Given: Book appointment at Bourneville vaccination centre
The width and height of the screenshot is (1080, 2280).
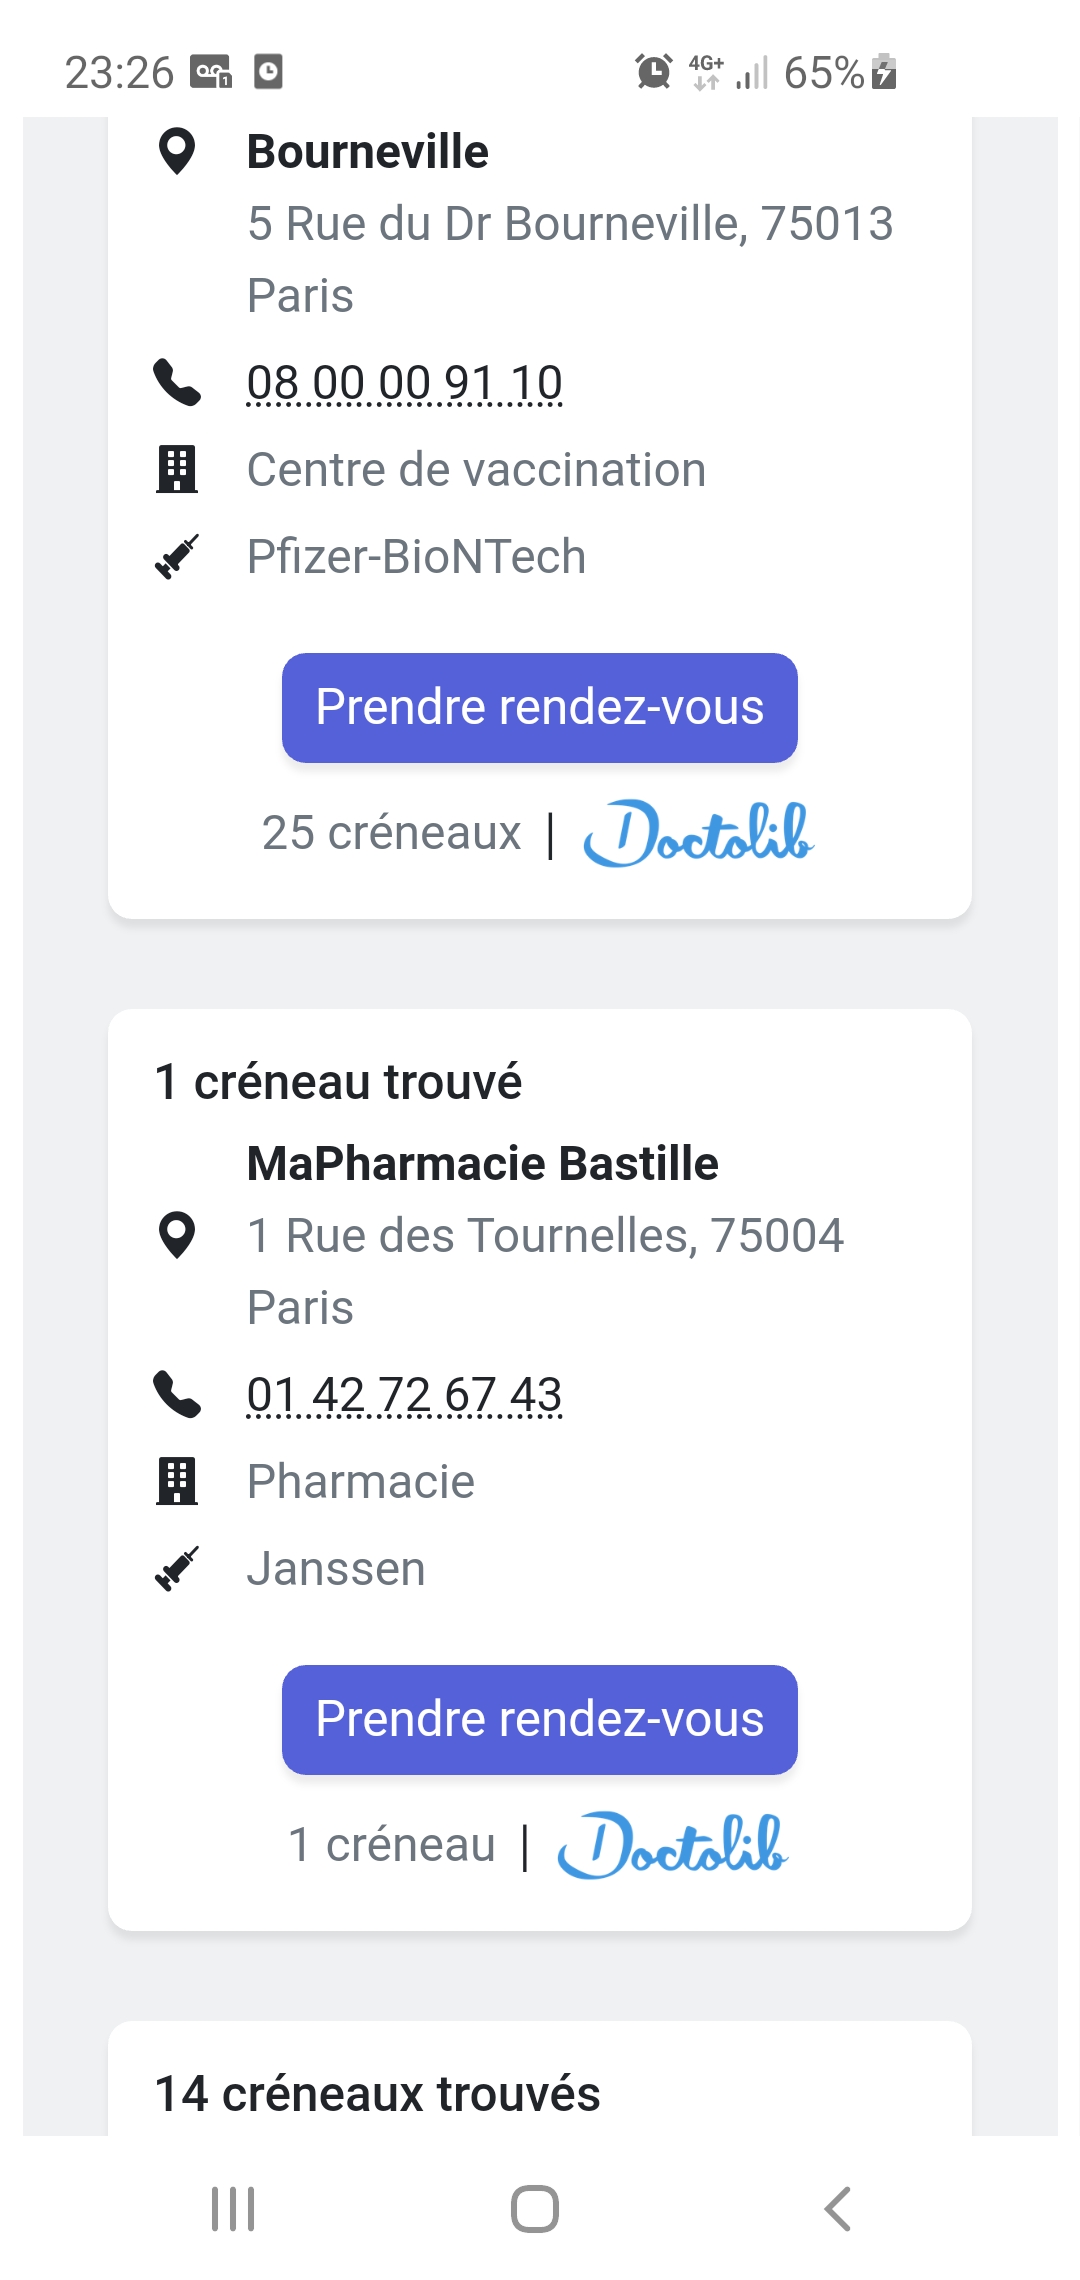Looking at the screenshot, I should (x=539, y=708).
